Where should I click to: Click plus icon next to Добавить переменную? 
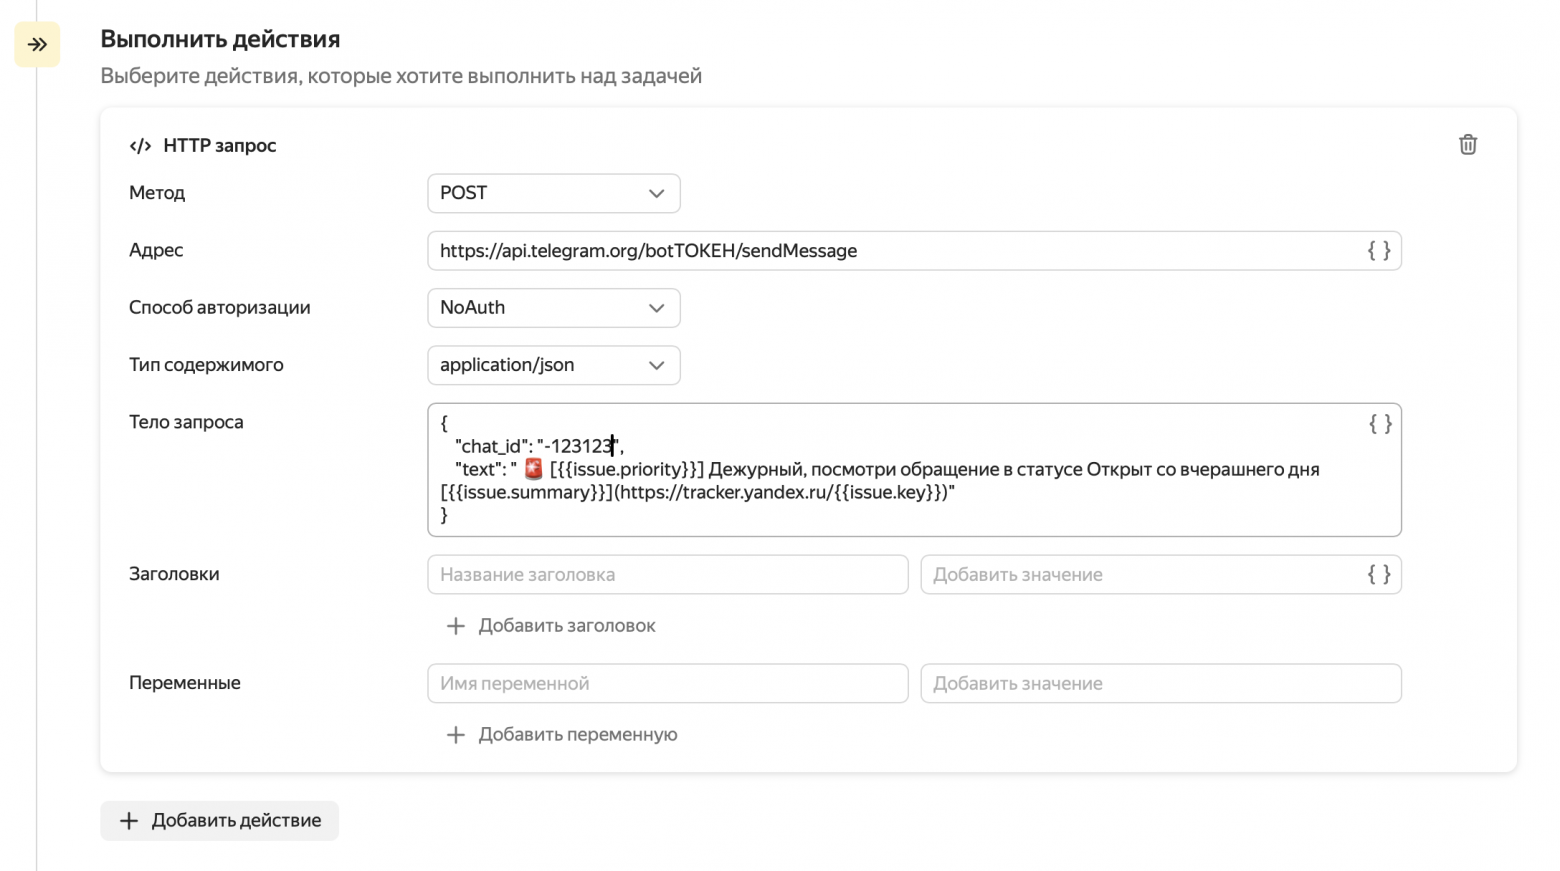(456, 735)
